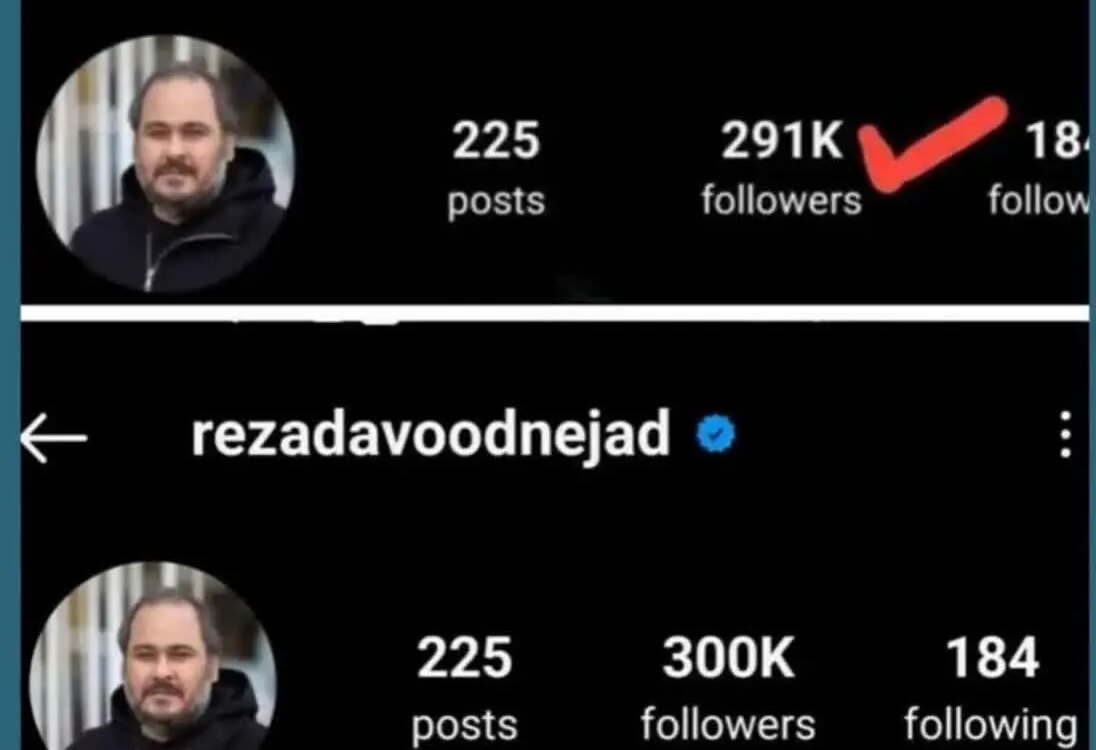Tap the upper 225 posts count

[x=496, y=169]
